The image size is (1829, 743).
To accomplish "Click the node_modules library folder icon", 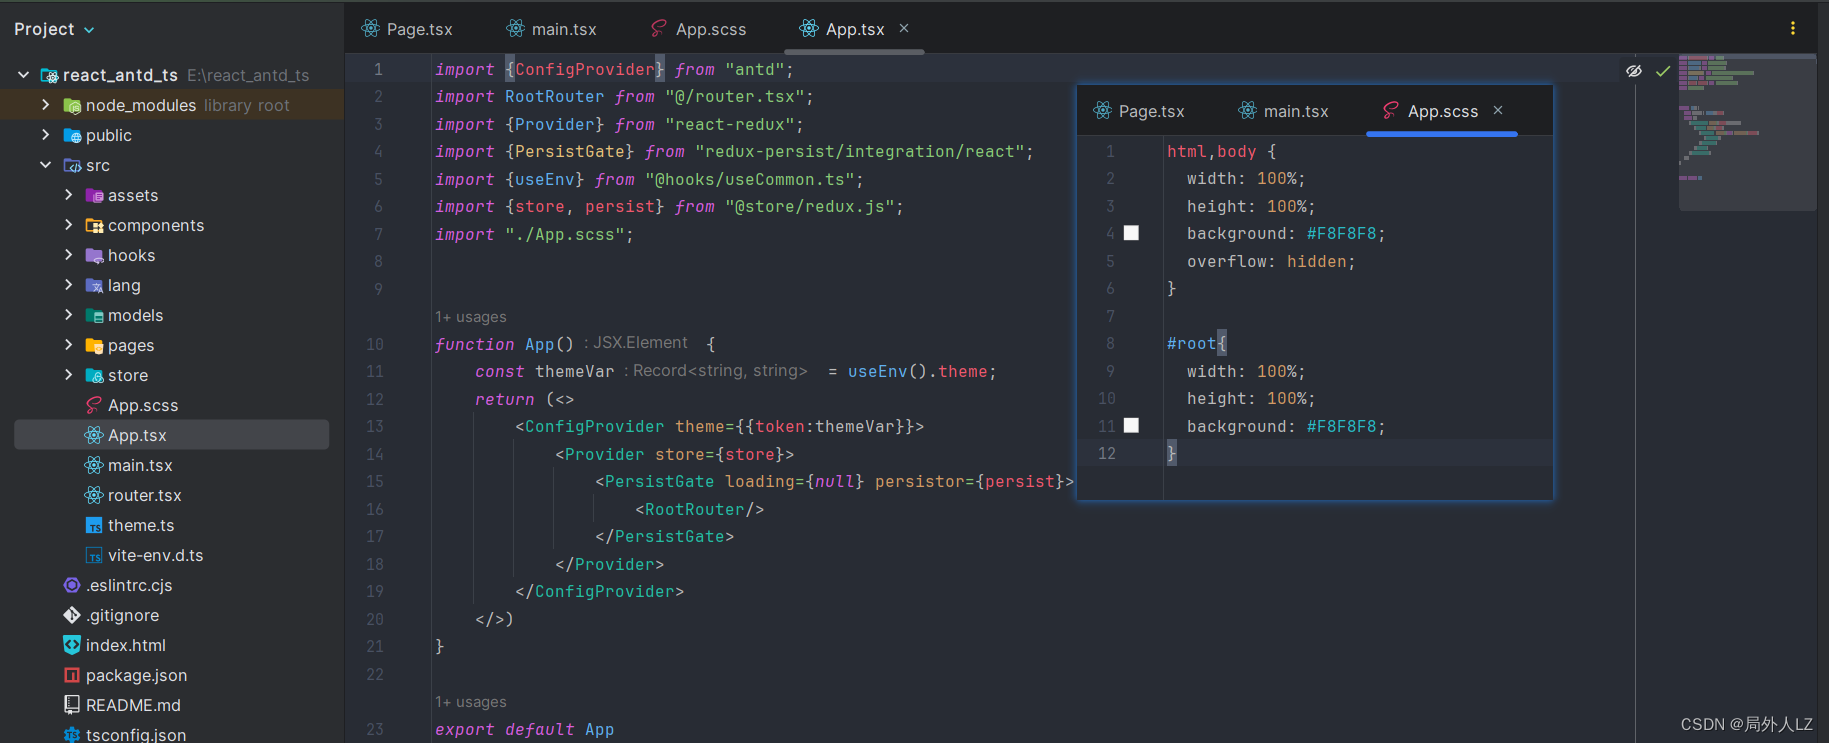I will [x=72, y=106].
